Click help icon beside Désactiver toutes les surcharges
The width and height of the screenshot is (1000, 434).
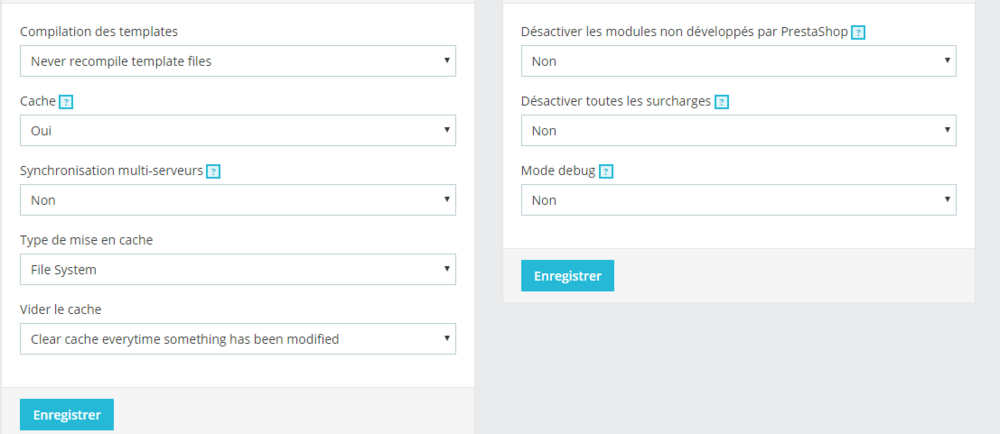click(x=721, y=102)
